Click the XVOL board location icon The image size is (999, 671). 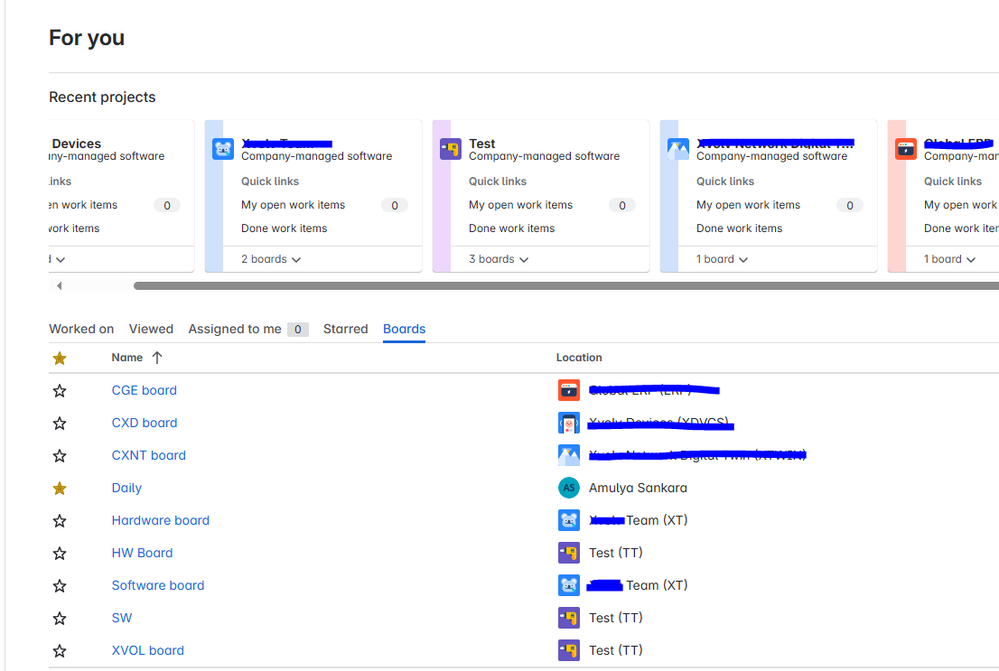[569, 650]
